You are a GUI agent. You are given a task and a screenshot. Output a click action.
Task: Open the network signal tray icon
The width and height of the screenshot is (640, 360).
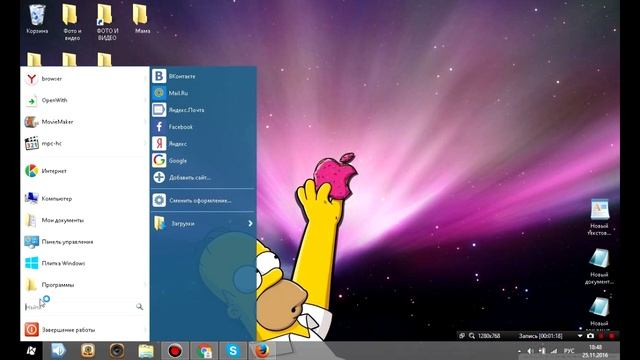(554, 351)
